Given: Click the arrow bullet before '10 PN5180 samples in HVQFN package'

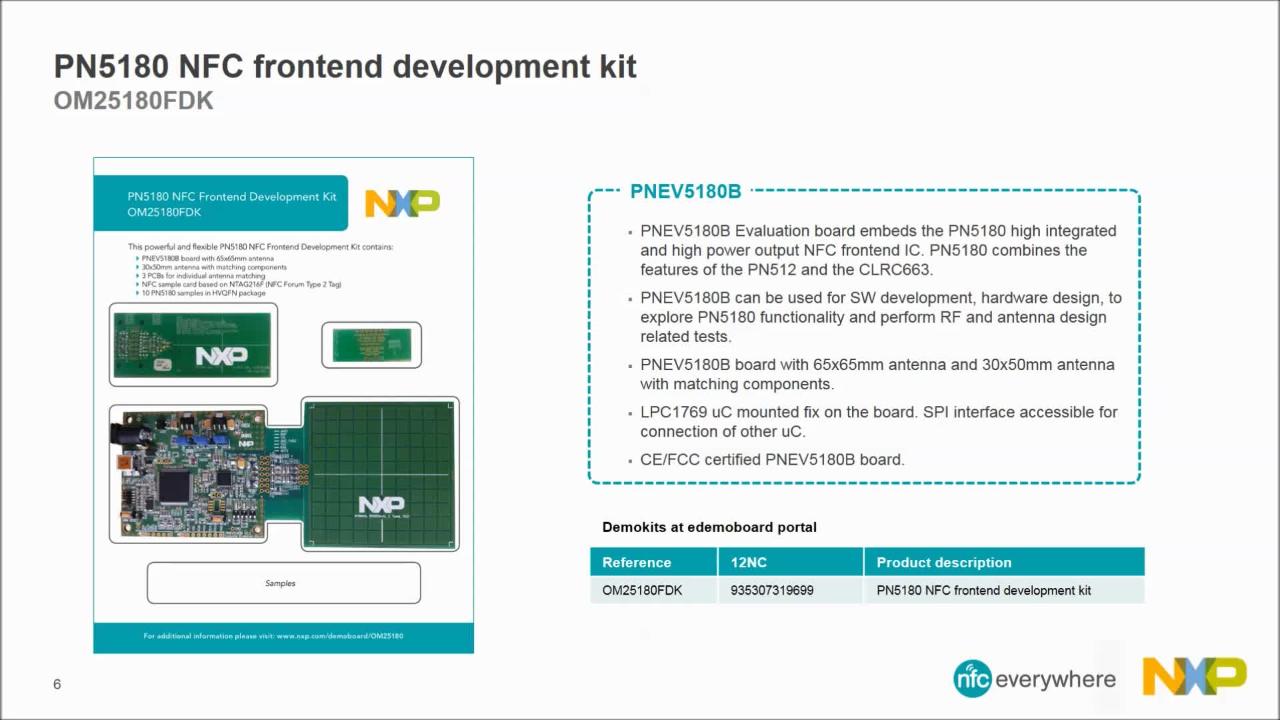Looking at the screenshot, I should coord(136,293).
